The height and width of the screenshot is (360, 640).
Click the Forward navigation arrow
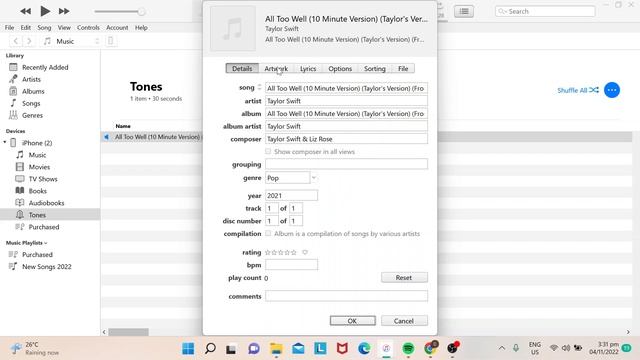29,41
